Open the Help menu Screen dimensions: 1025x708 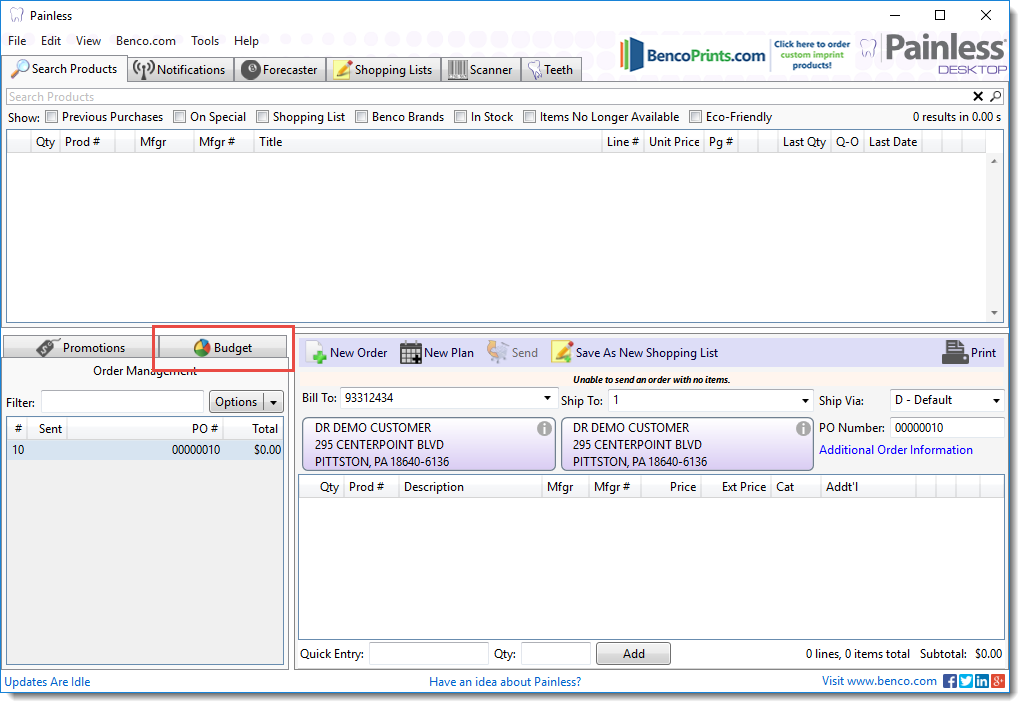(x=246, y=41)
